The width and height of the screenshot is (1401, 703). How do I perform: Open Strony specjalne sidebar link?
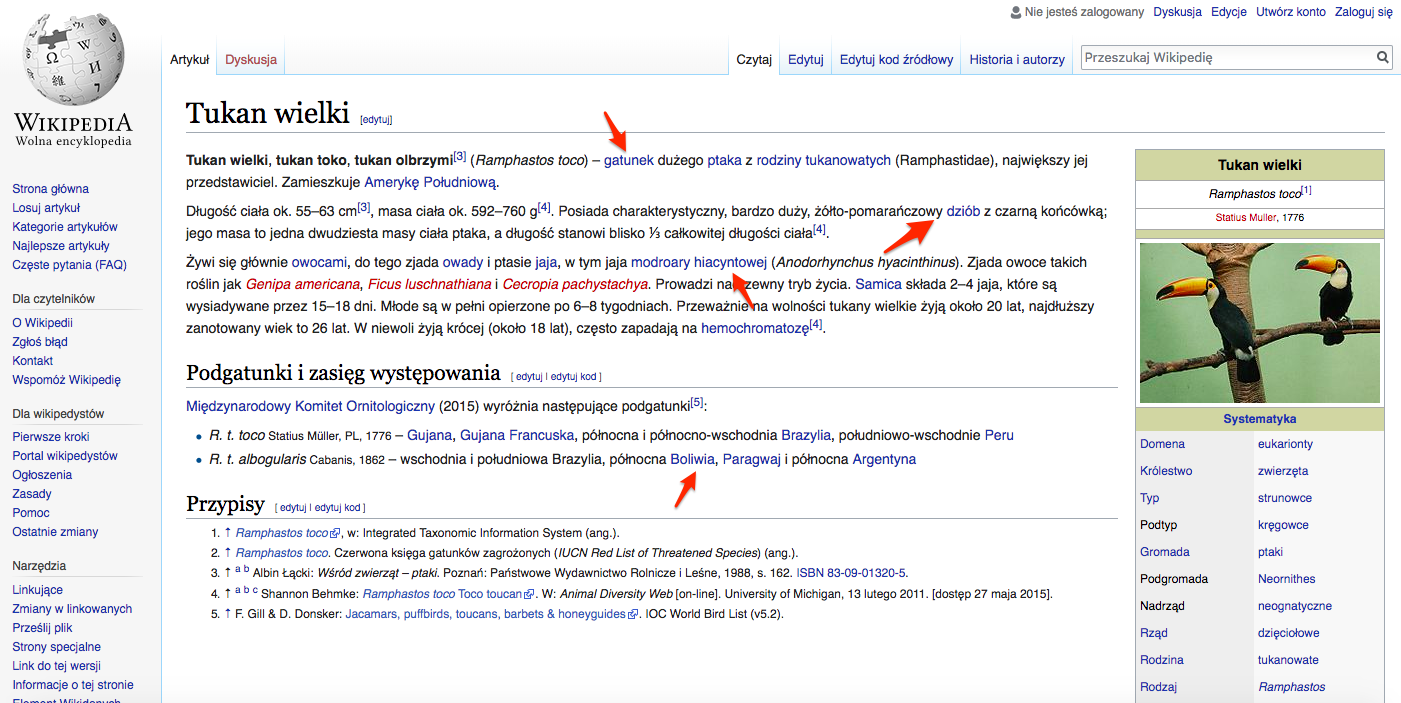(x=56, y=647)
